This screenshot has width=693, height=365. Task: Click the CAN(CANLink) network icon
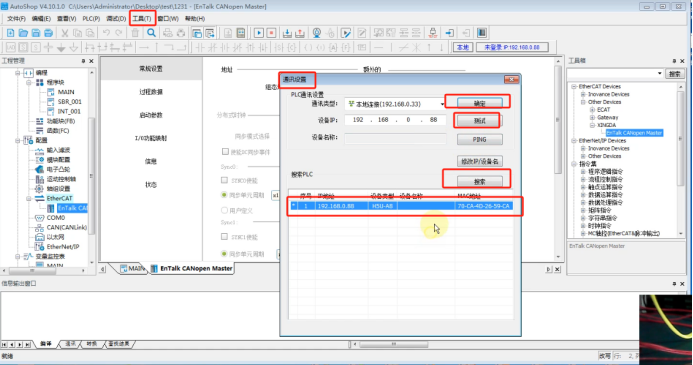point(39,227)
